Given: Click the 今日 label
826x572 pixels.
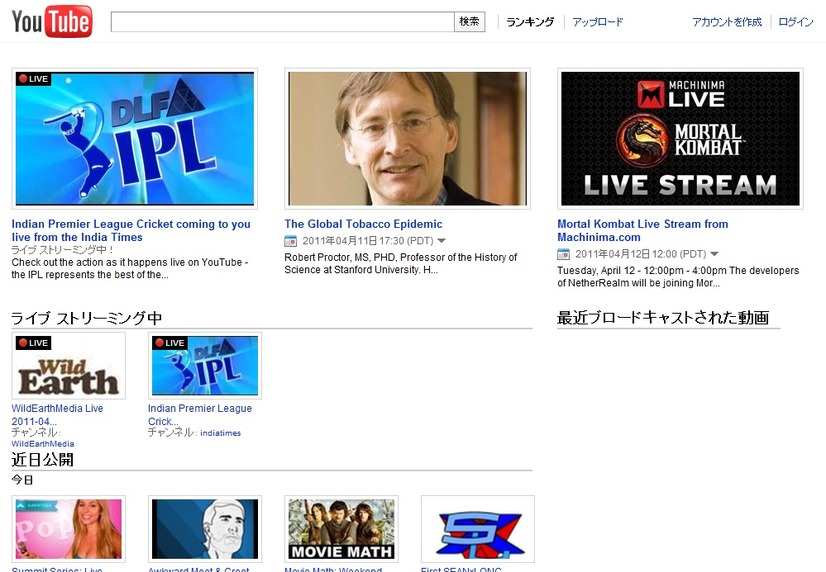Looking at the screenshot, I should click(x=22, y=480).
